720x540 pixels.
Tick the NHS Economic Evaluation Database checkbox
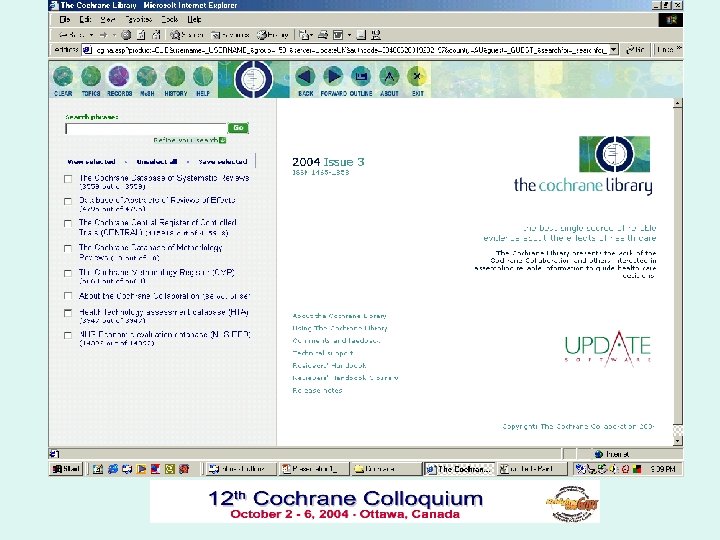(68, 335)
